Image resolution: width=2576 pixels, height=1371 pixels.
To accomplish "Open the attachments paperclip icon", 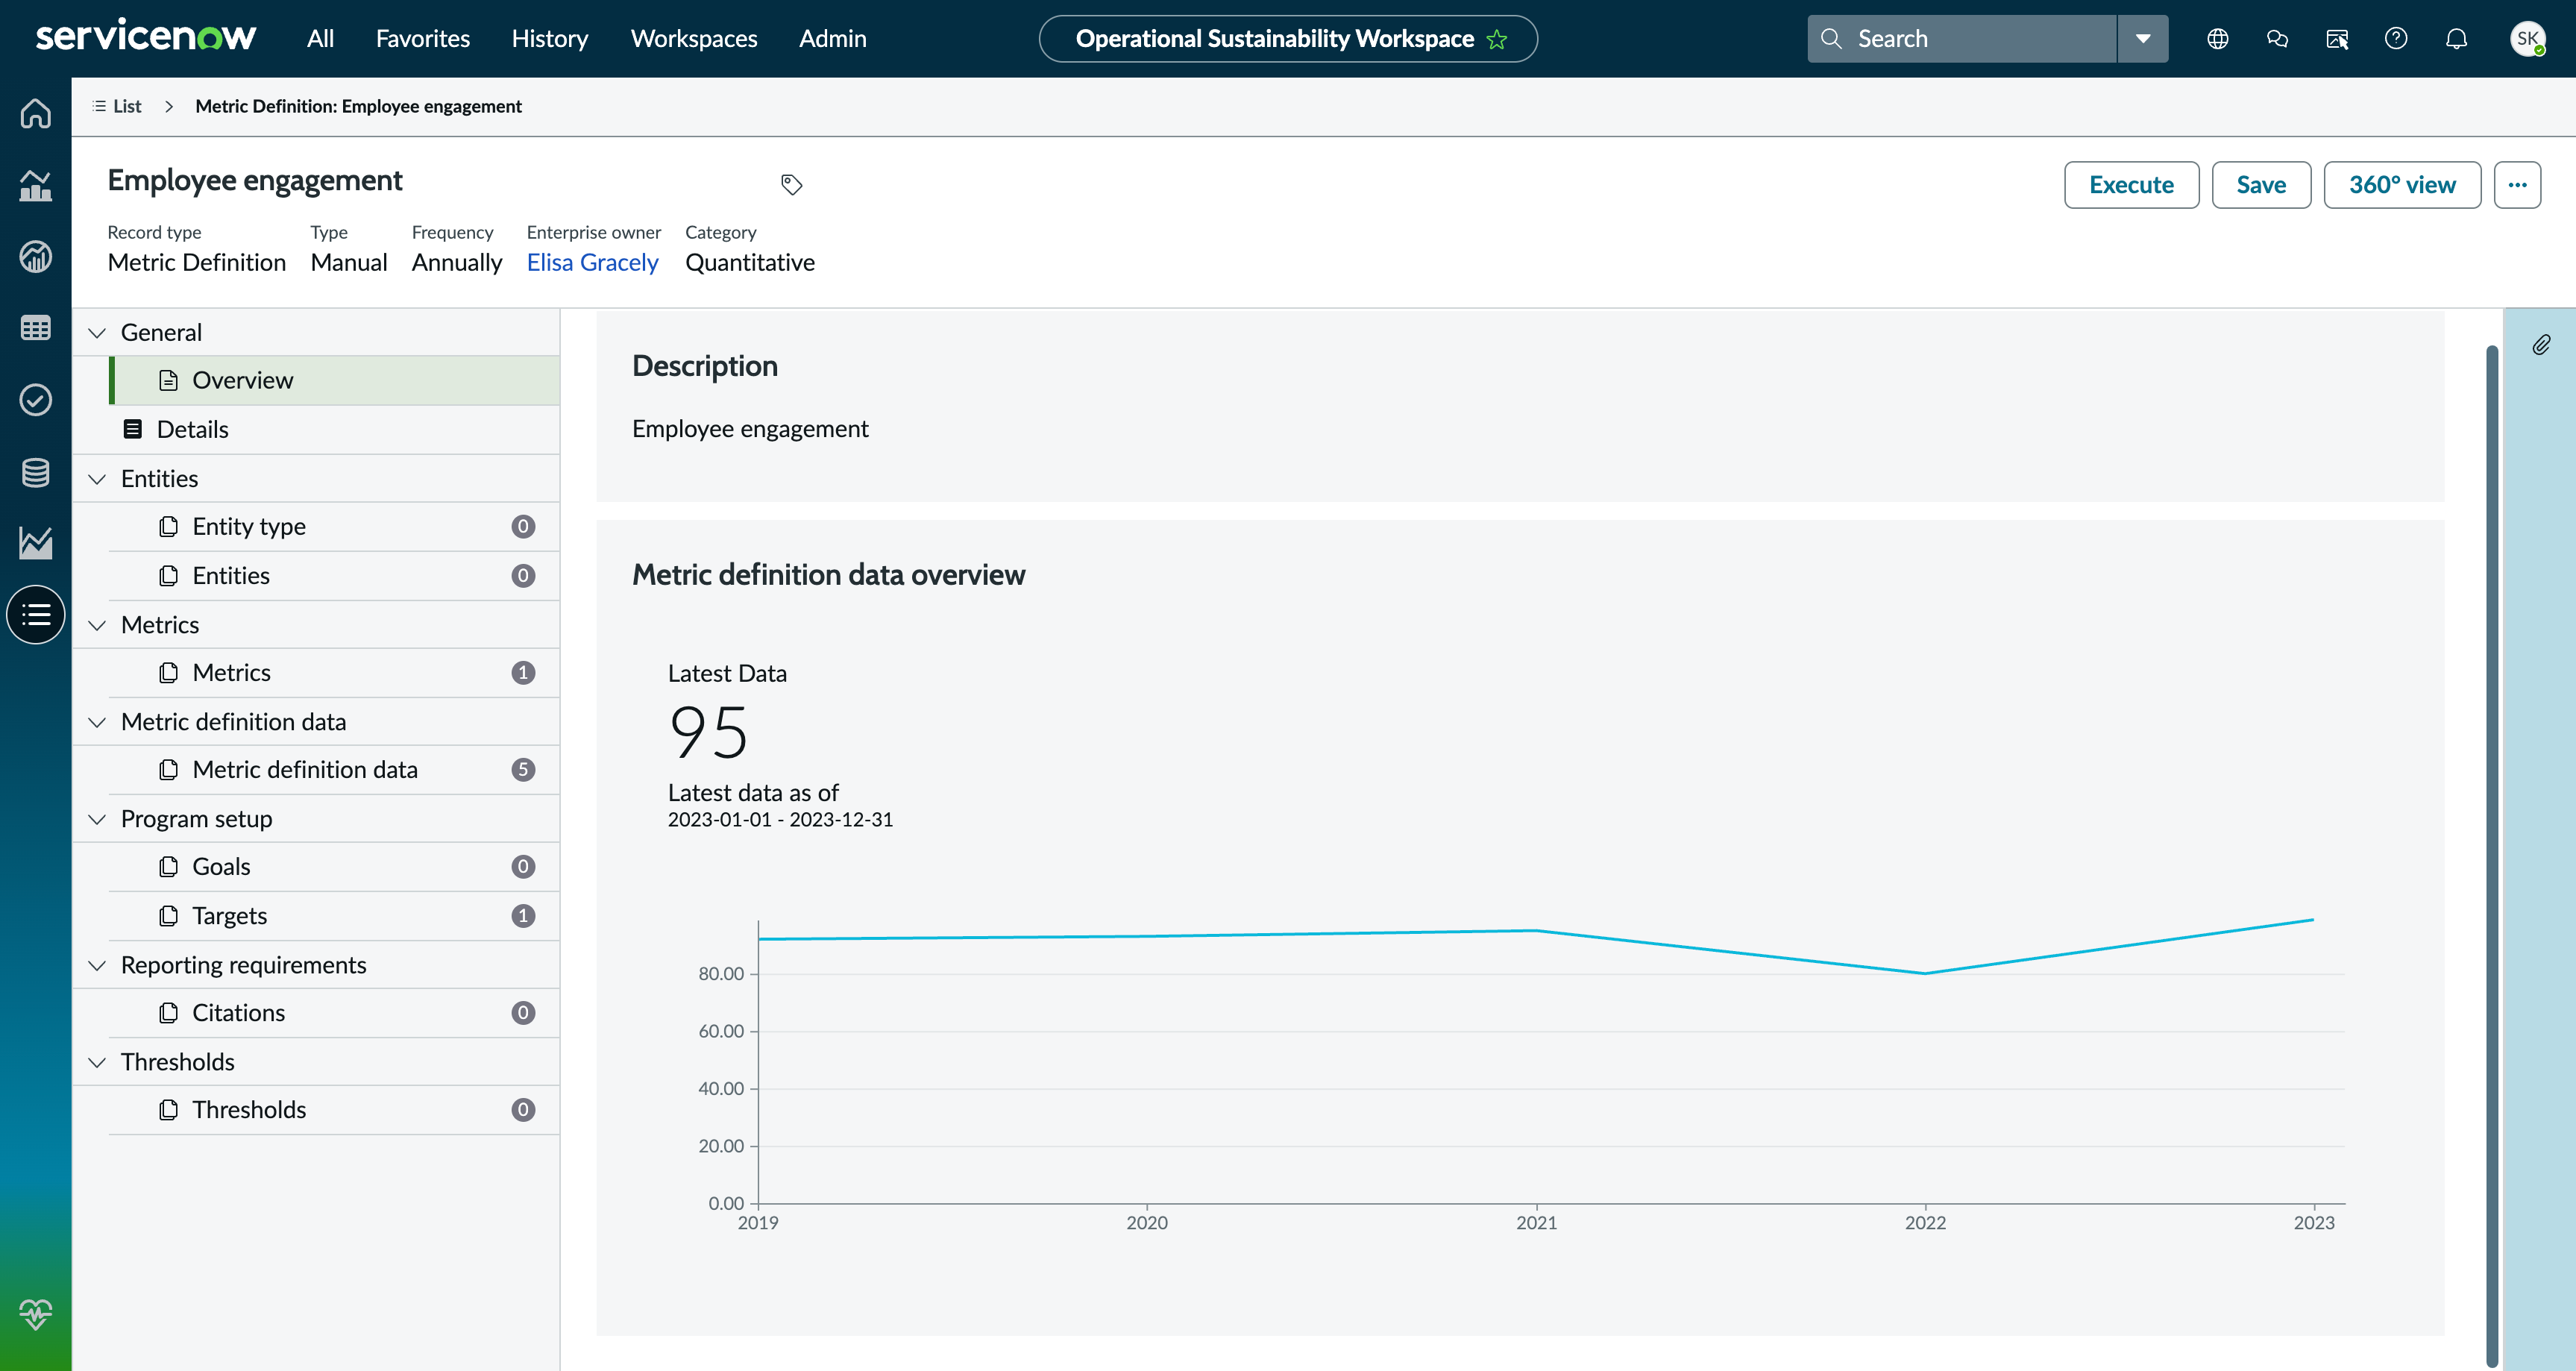I will (x=2541, y=345).
